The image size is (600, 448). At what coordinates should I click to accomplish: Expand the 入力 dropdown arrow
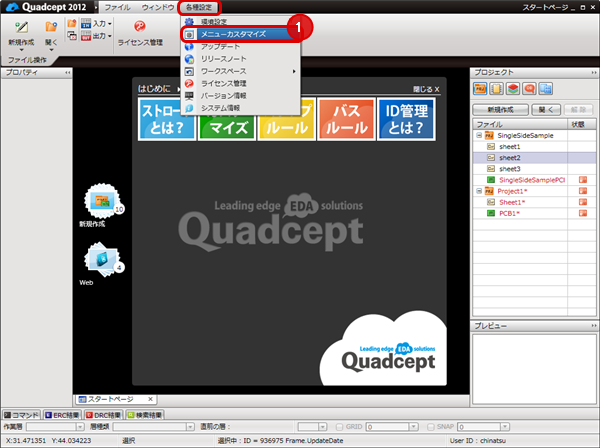pos(109,24)
